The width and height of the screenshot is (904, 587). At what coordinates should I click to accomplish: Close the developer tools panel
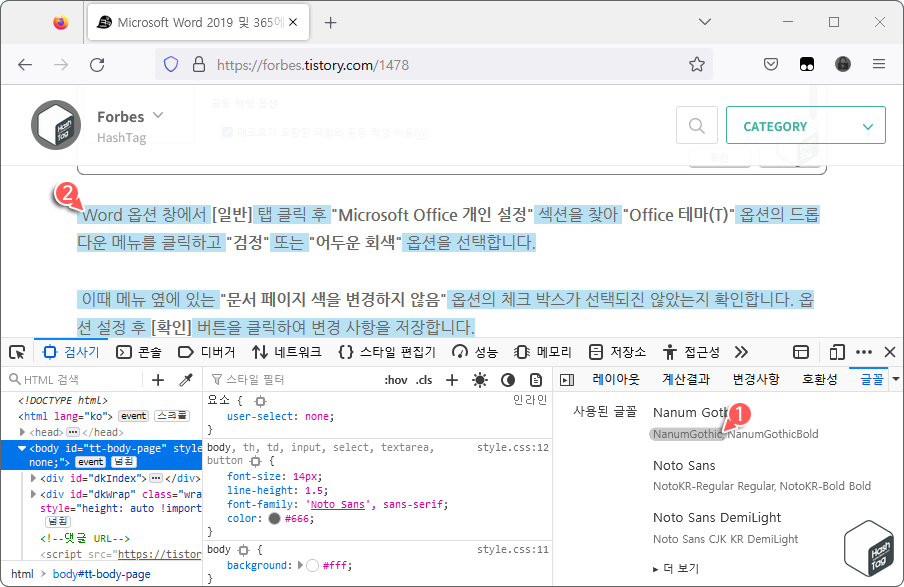890,352
